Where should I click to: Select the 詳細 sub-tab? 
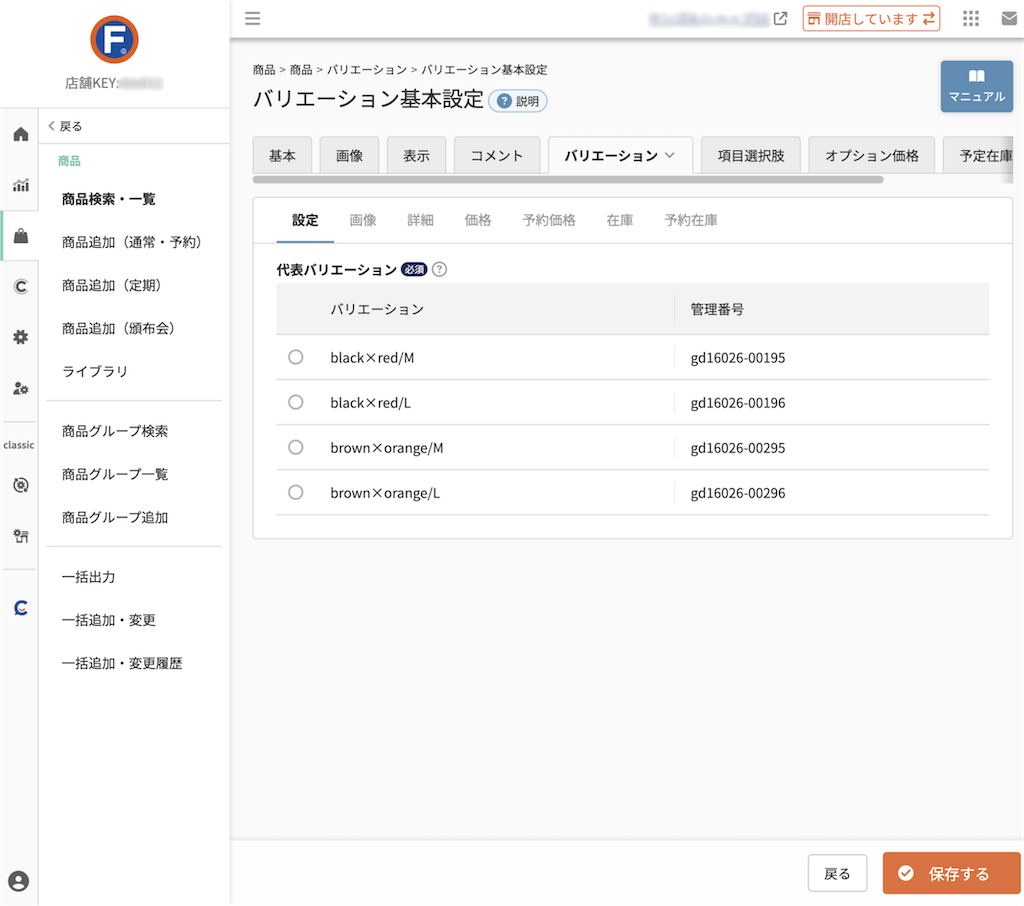420,220
